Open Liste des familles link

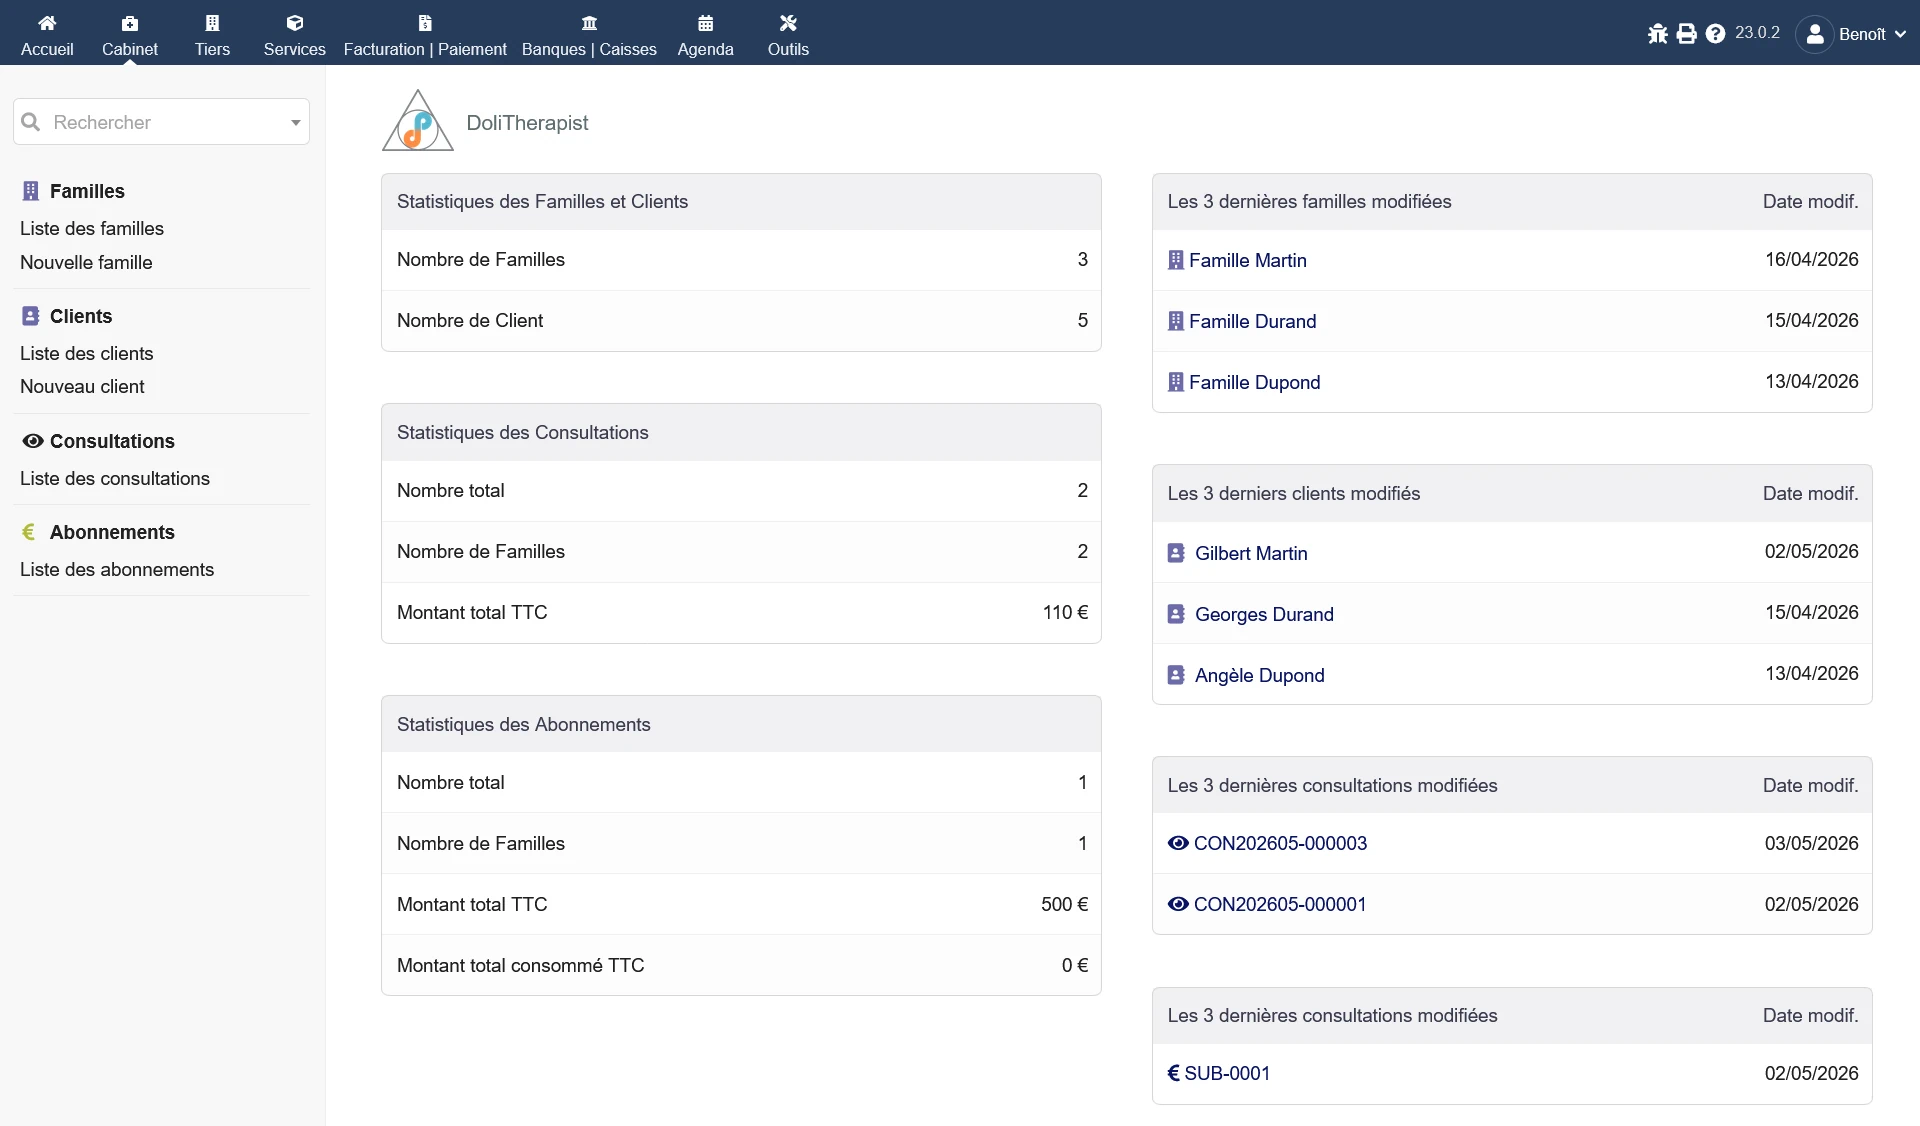[x=92, y=228]
